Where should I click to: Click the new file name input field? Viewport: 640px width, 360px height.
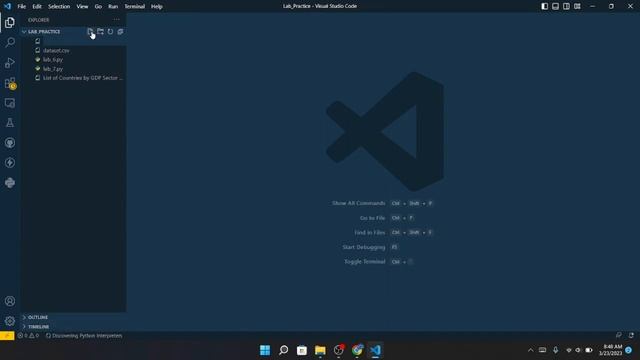click(84, 41)
